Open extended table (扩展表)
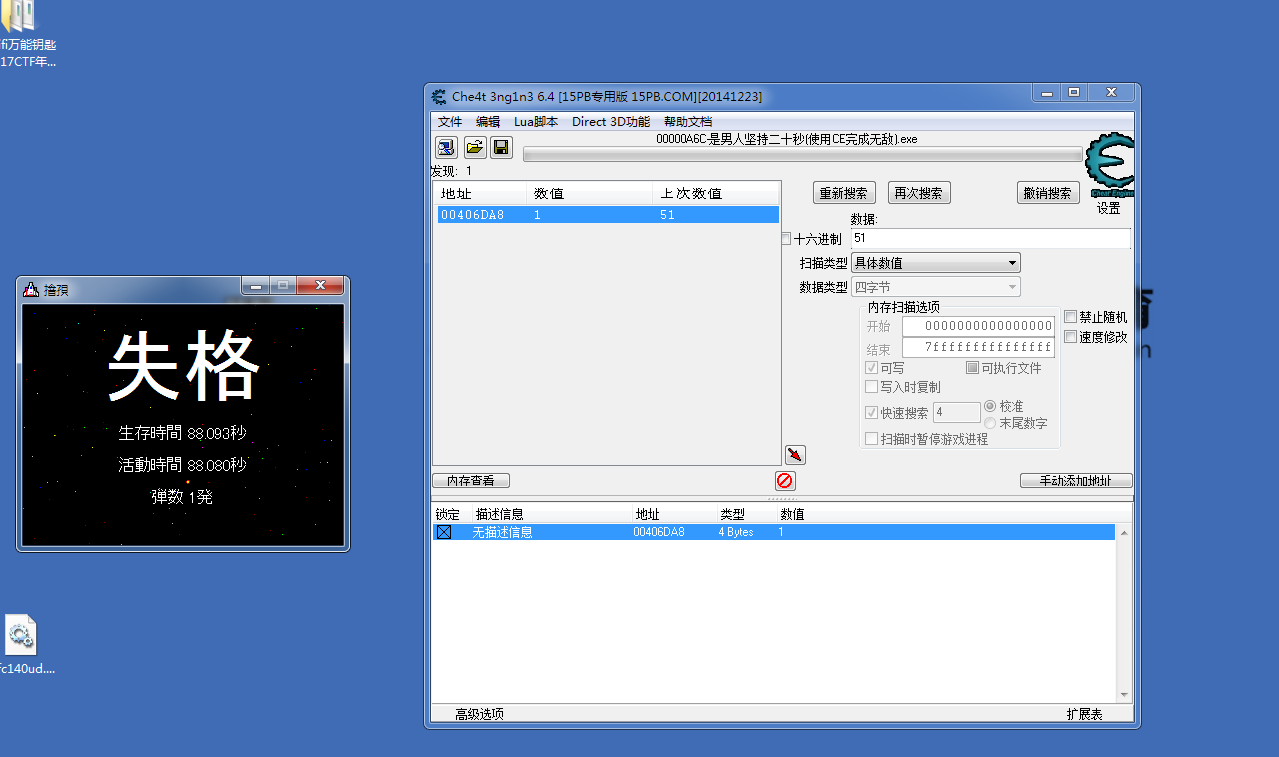The width and height of the screenshot is (1279, 757). pyautogui.click(x=1085, y=714)
